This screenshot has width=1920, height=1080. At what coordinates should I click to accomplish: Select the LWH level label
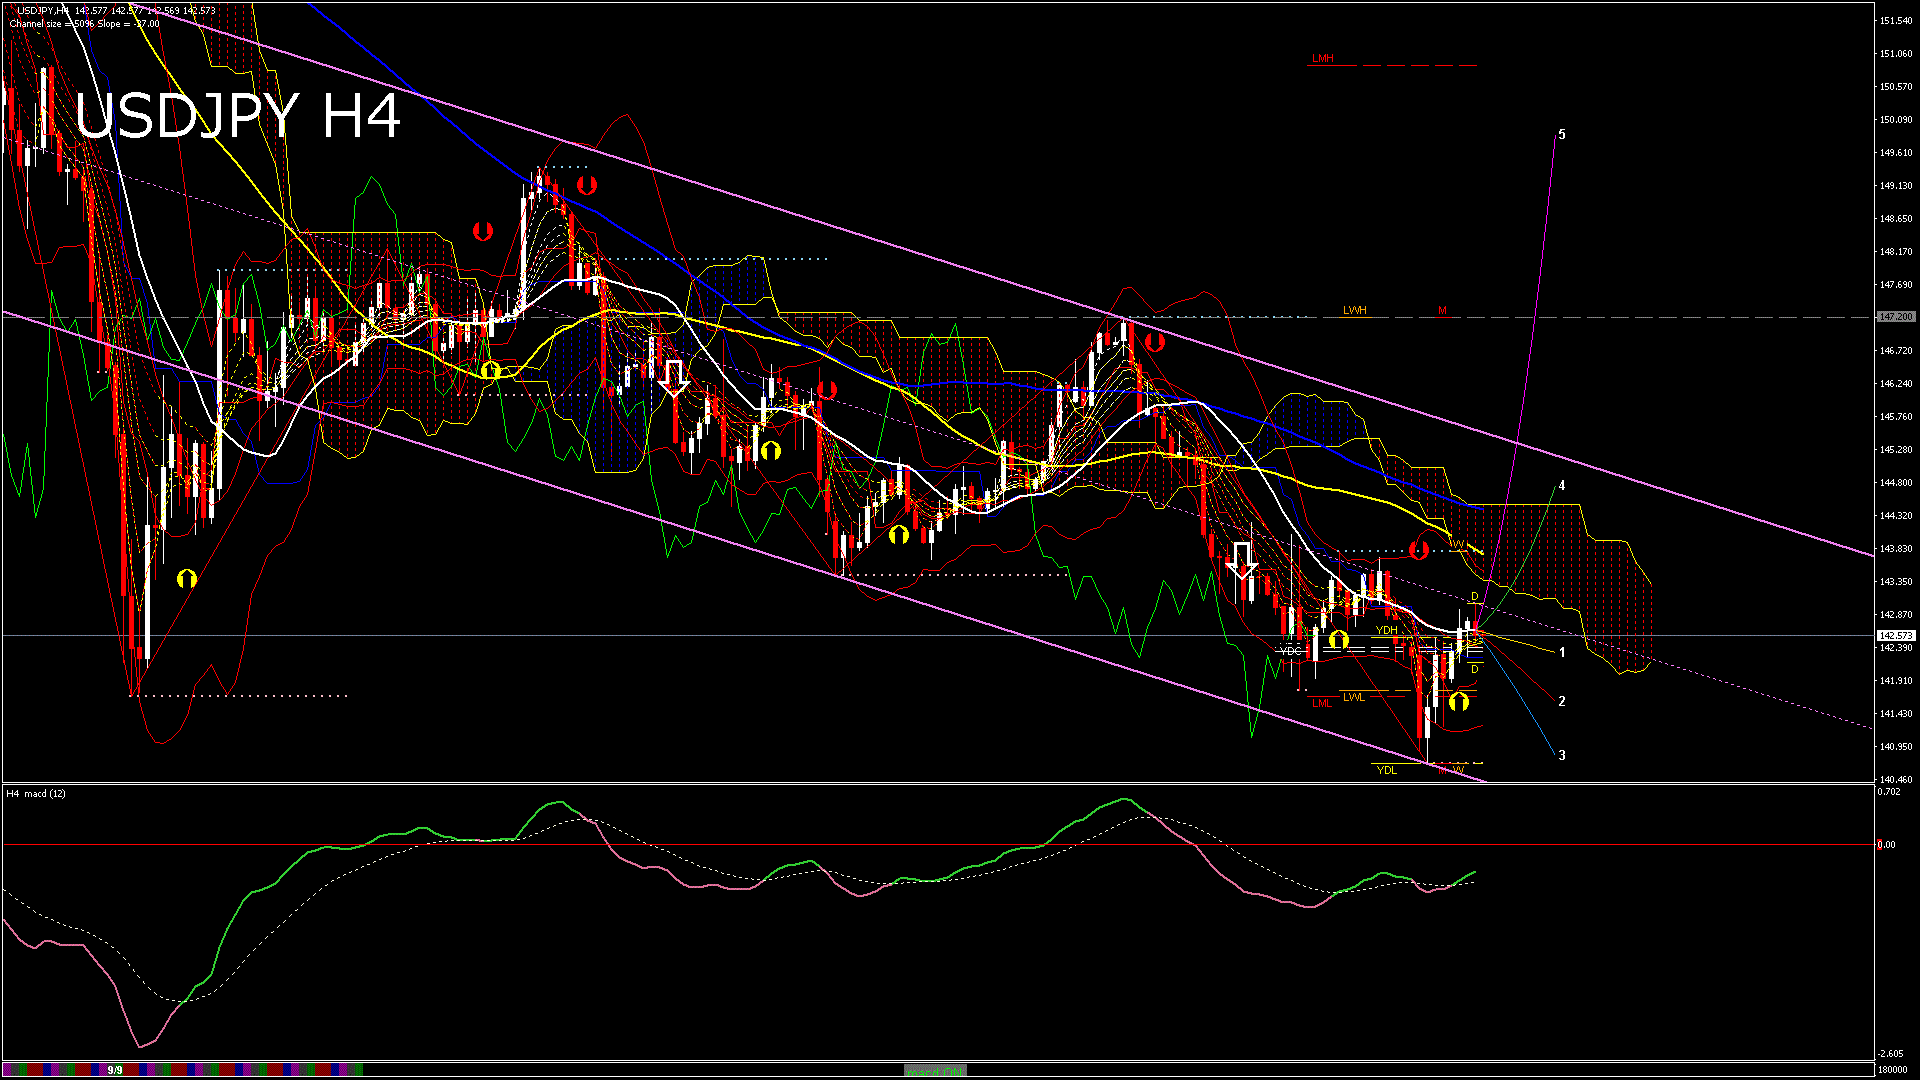(x=1354, y=311)
